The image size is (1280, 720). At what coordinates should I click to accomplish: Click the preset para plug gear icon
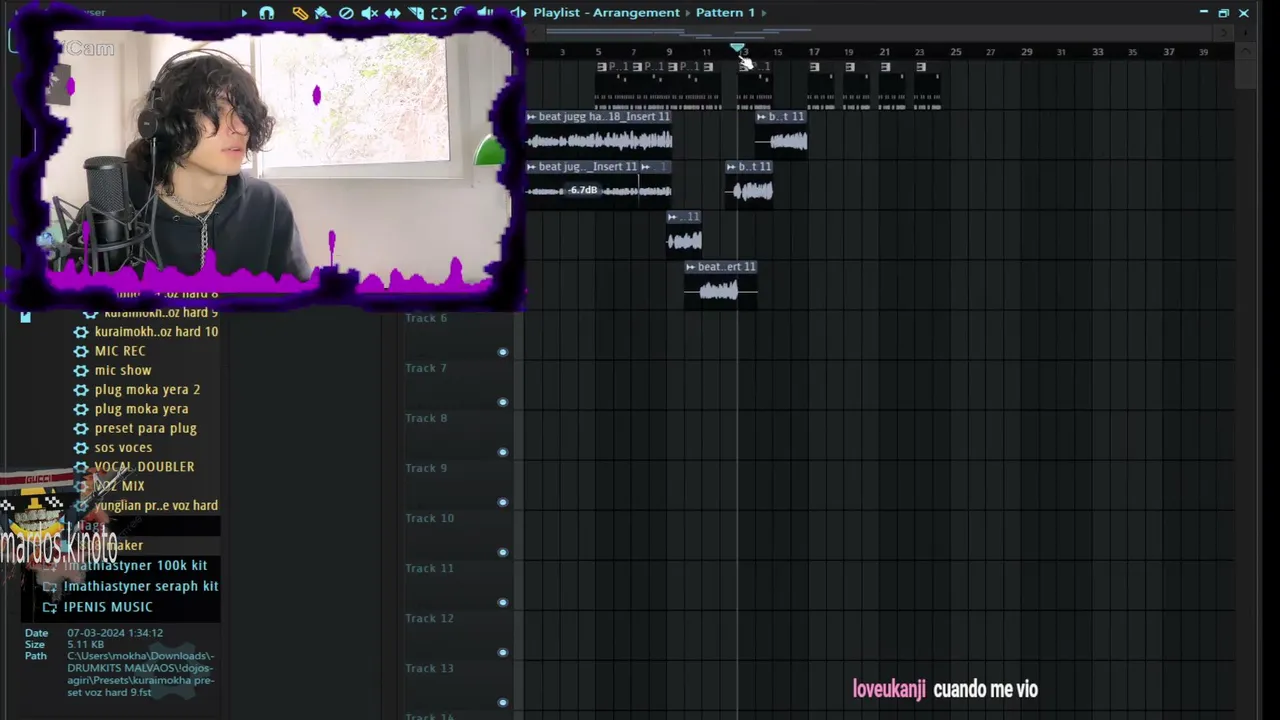coord(81,428)
